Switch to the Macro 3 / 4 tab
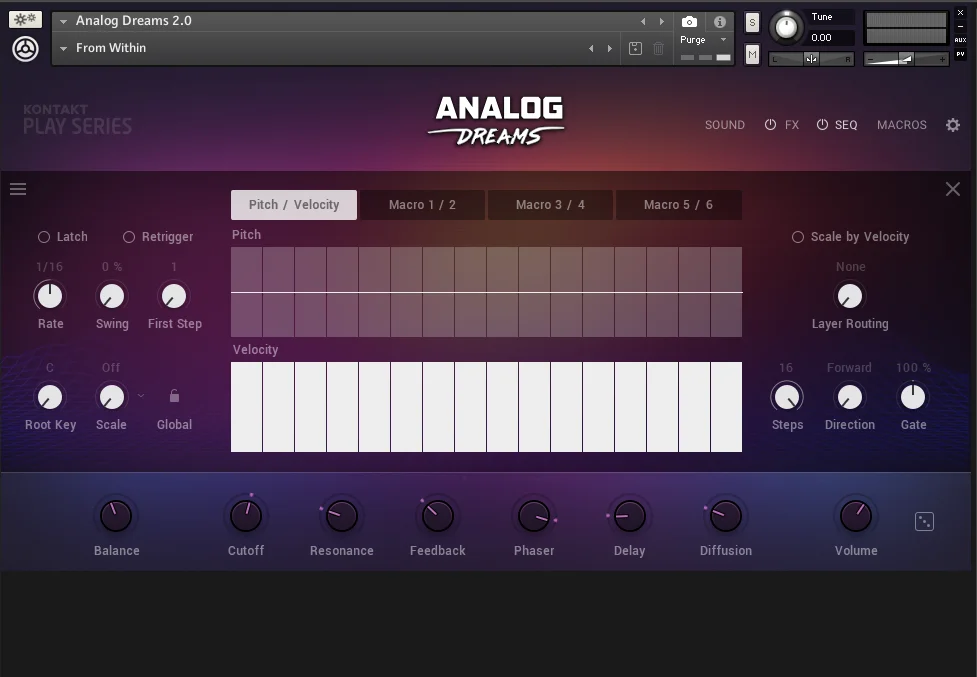This screenshot has height=677, width=977. click(x=550, y=205)
